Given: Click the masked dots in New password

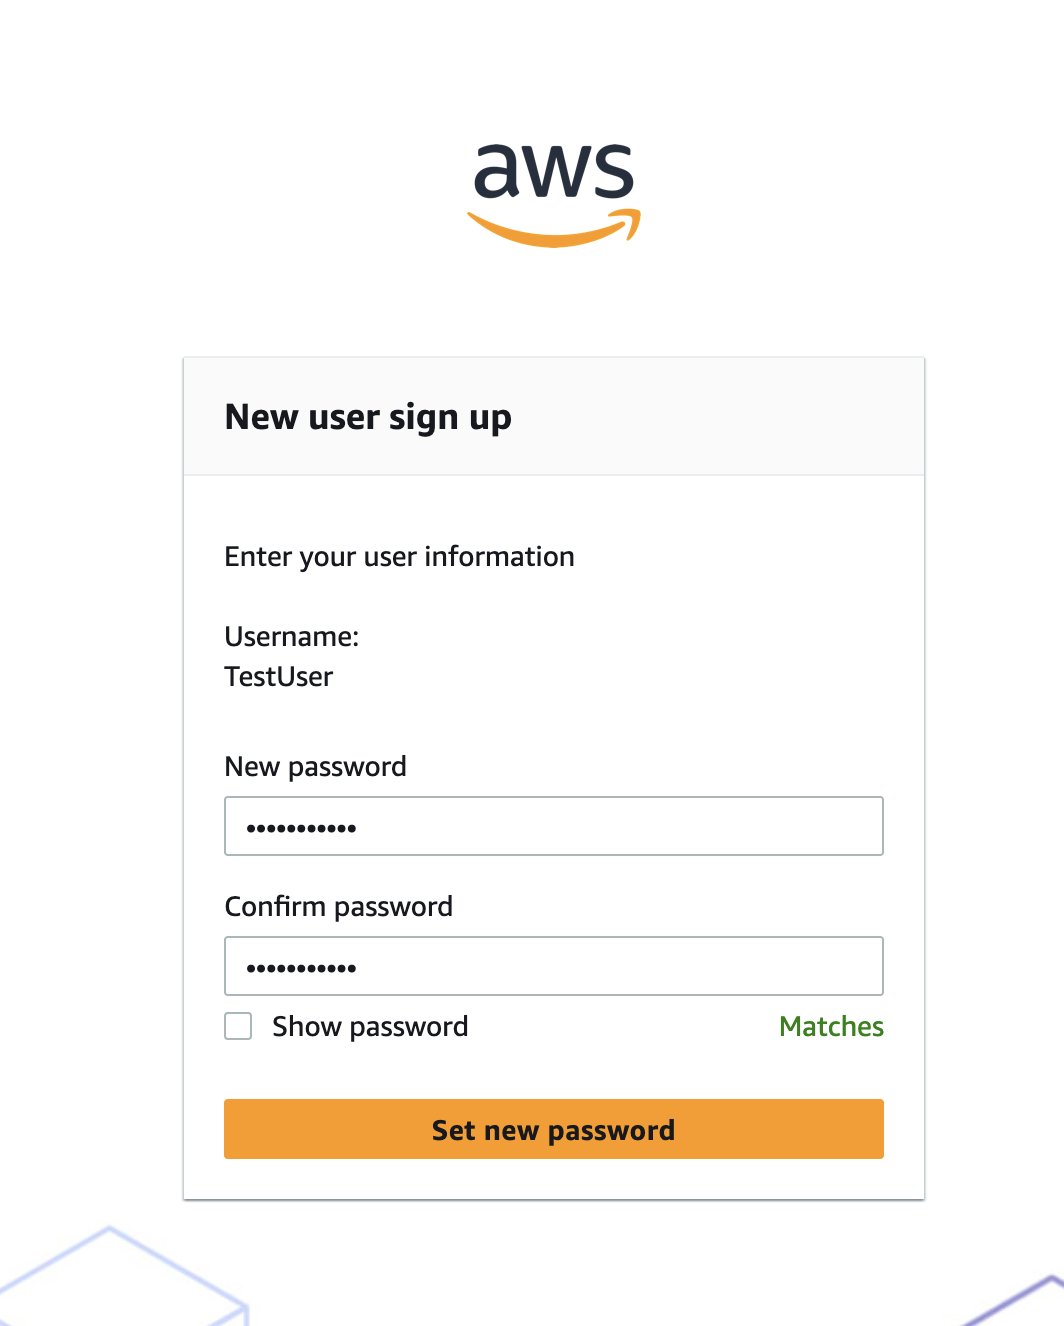Looking at the screenshot, I should click(x=301, y=828).
